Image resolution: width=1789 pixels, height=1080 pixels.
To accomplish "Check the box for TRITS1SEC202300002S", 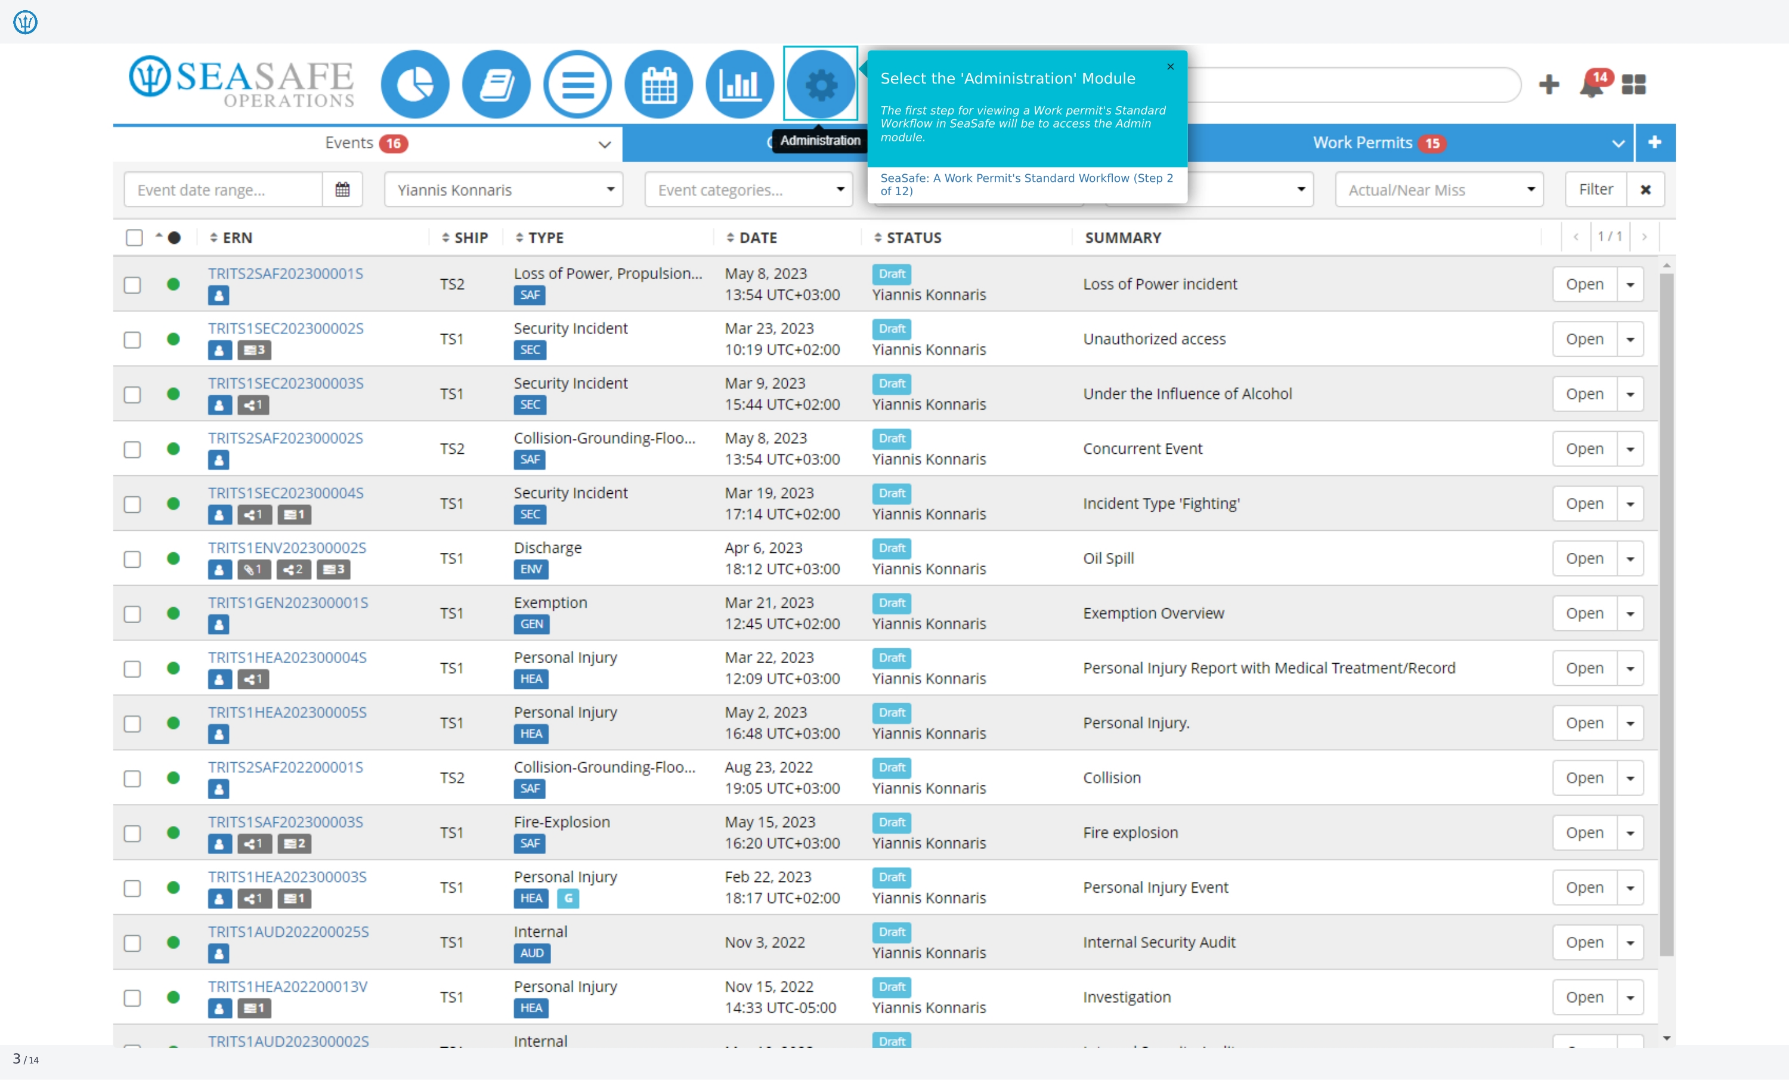I will [x=132, y=340].
